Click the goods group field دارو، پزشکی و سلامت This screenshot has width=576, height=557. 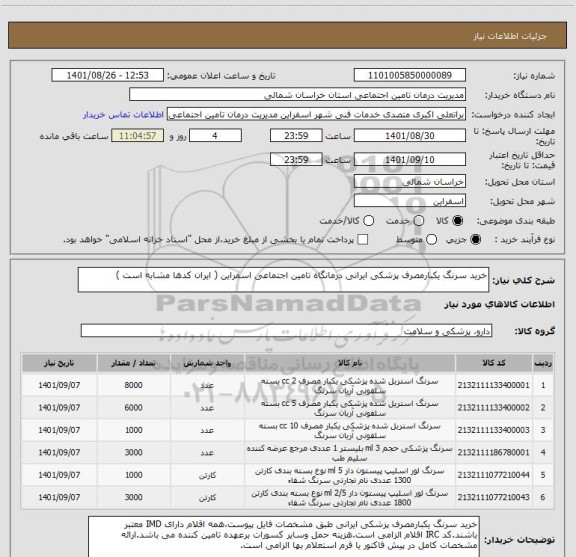[x=286, y=331]
